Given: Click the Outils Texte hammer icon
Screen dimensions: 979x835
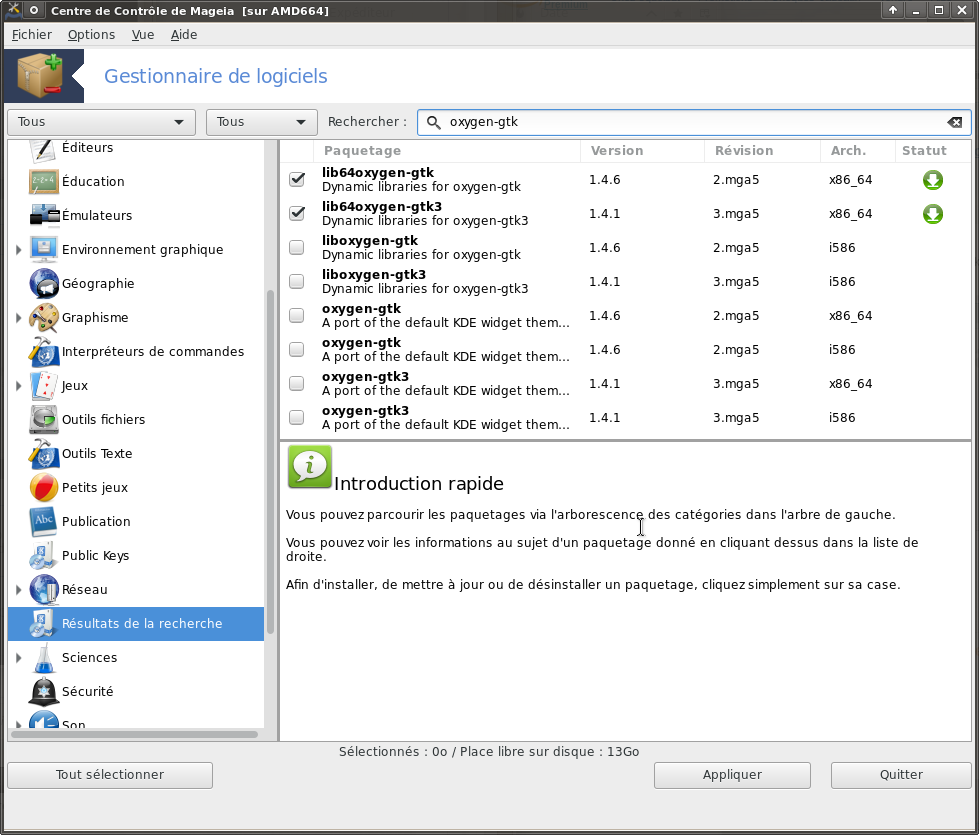Looking at the screenshot, I should [44, 454].
